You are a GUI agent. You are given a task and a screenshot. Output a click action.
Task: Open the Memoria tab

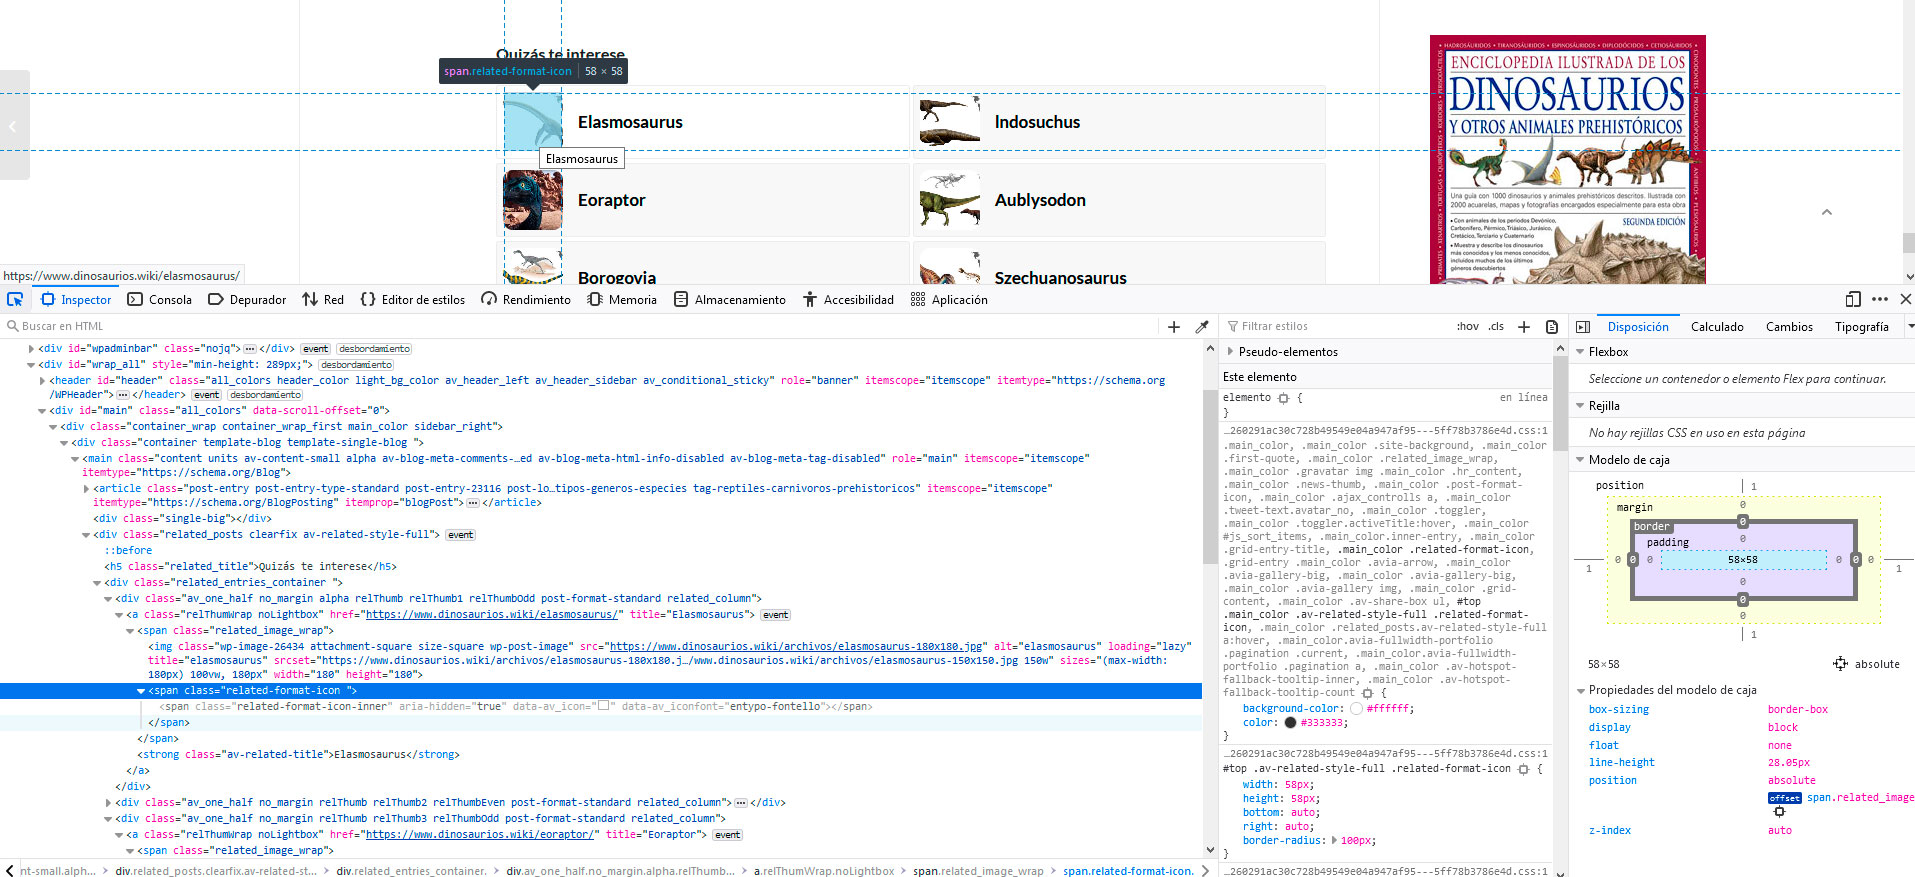(622, 299)
